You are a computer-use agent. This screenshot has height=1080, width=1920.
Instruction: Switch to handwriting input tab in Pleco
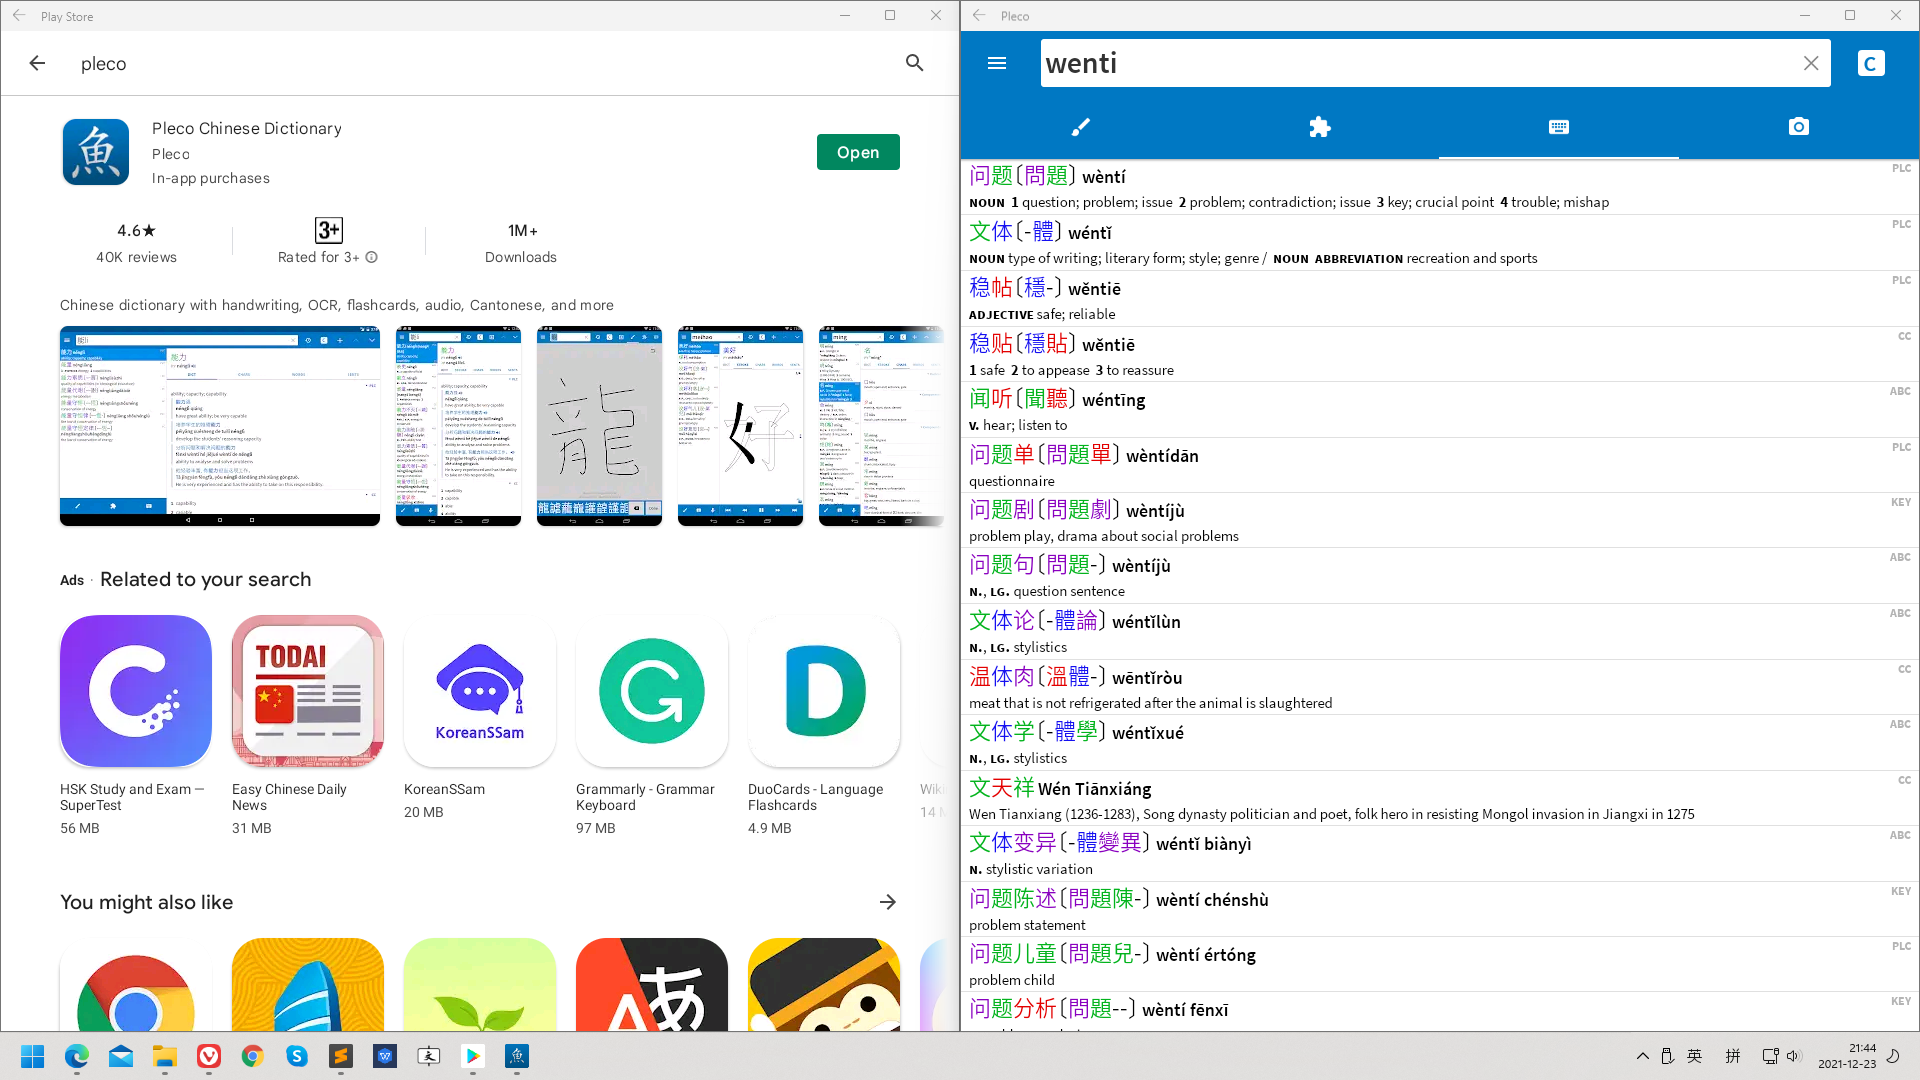1080,127
